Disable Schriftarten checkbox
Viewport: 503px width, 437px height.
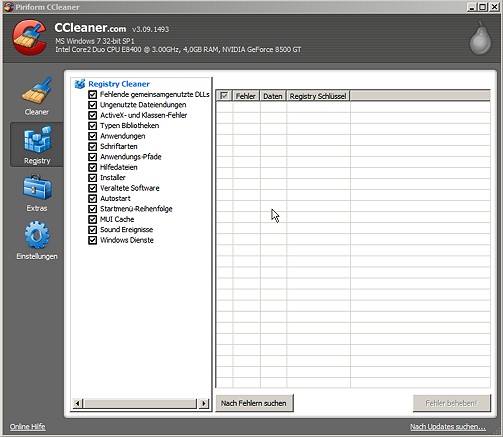point(92,146)
